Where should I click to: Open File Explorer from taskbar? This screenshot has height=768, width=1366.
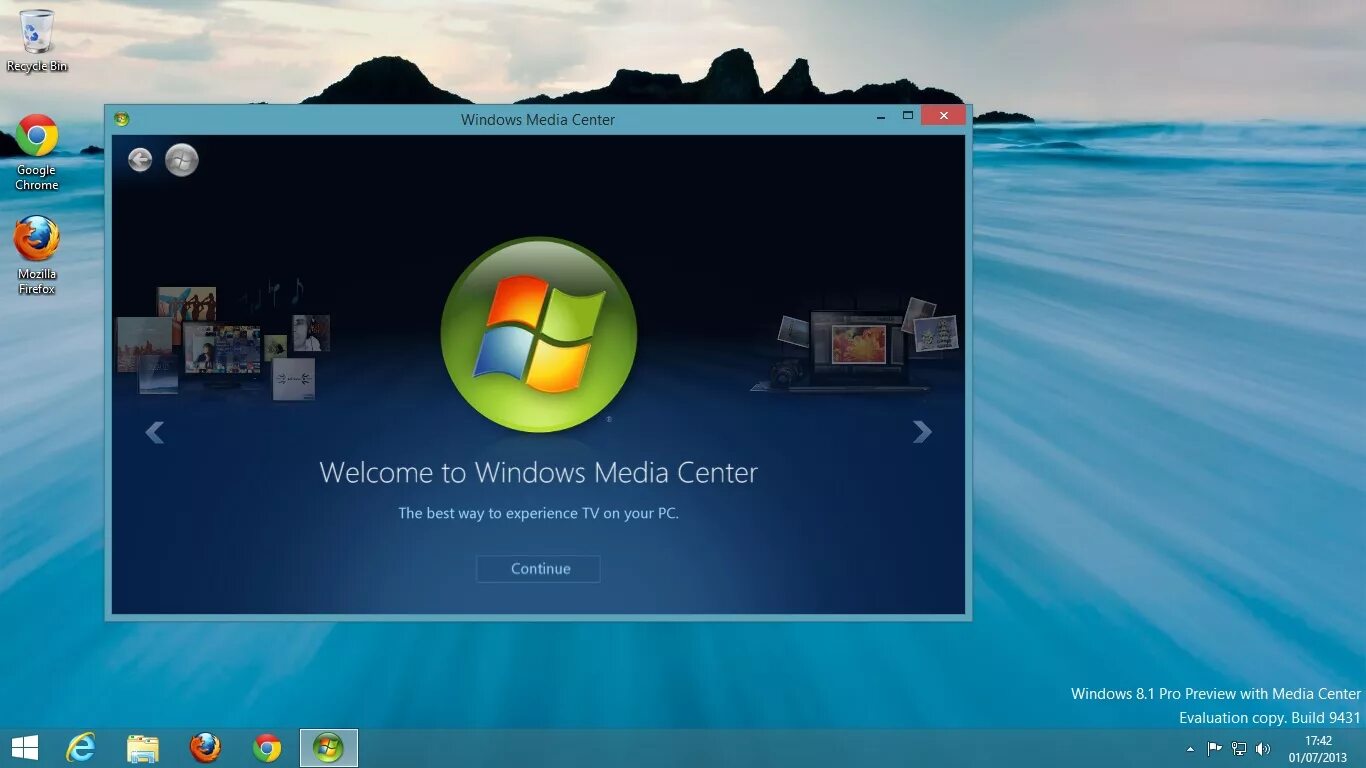(x=143, y=748)
